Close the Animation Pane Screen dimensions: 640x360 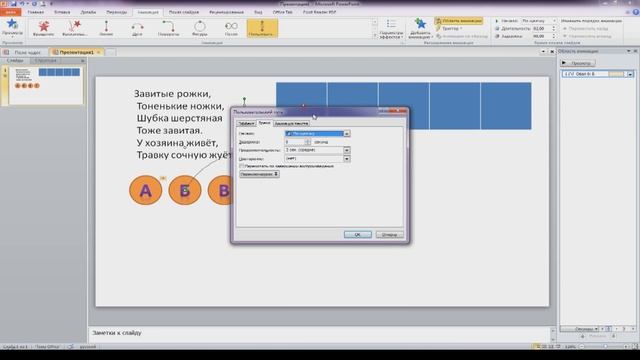pyautogui.click(x=636, y=51)
